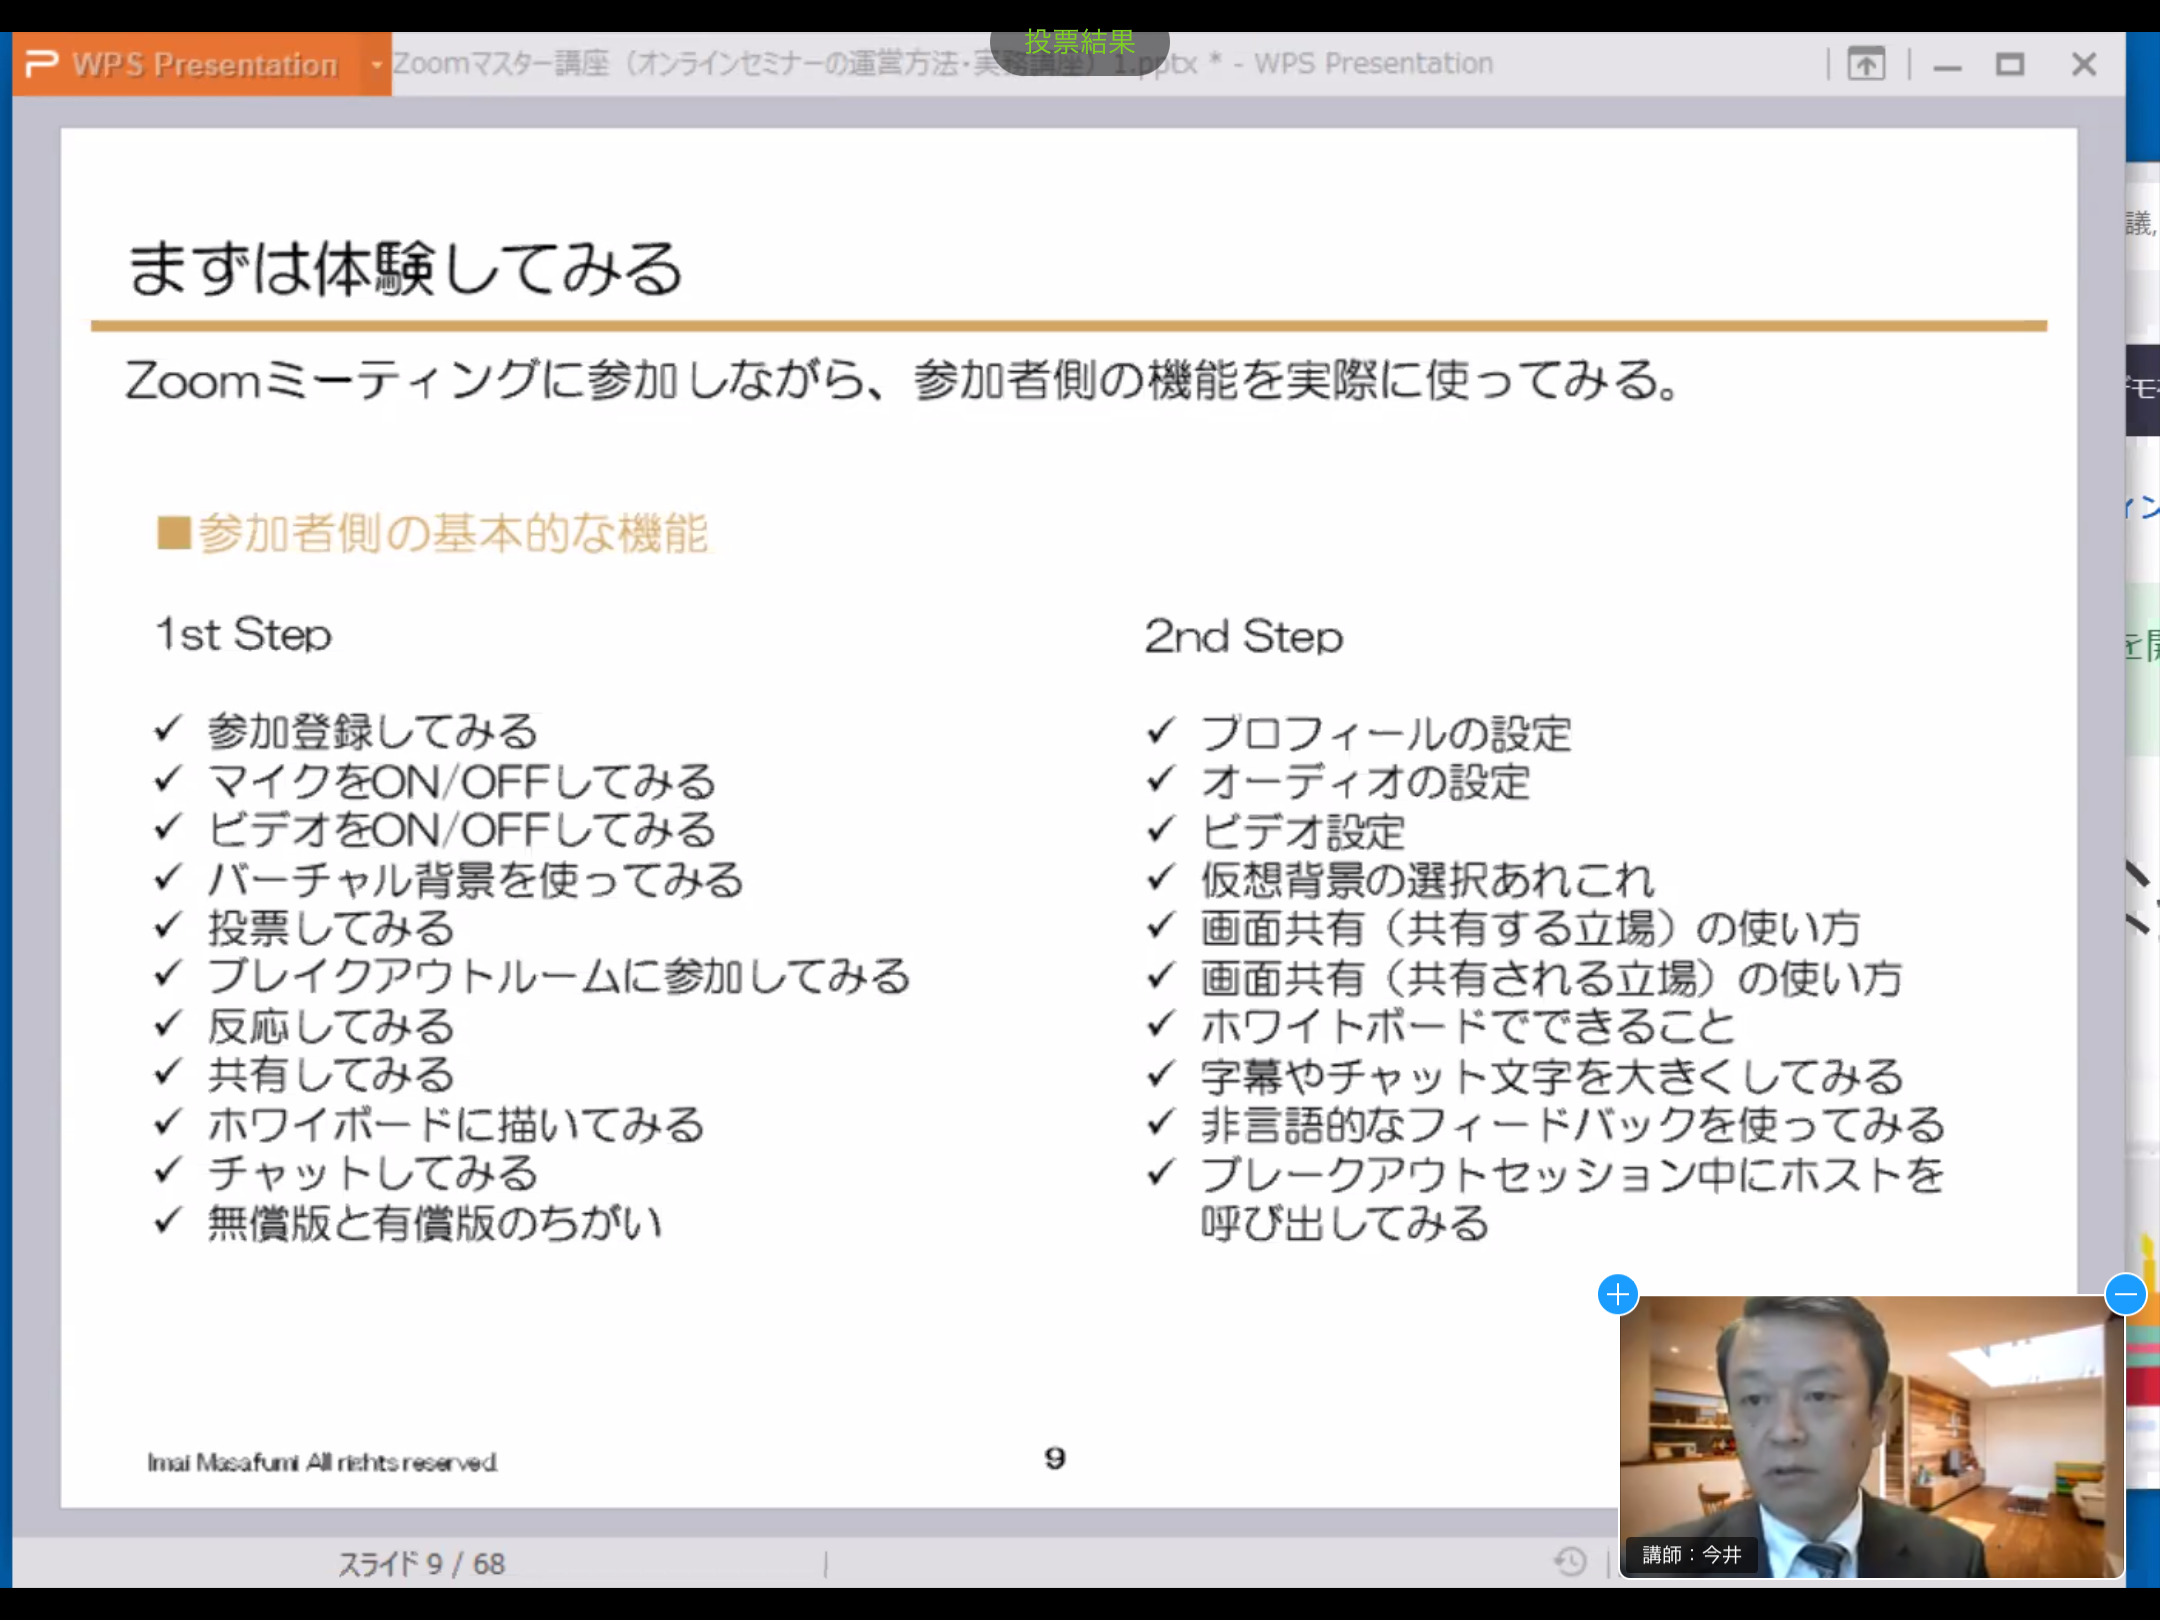The height and width of the screenshot is (1620, 2160).
Task: Click the slide title まずは体験してみる
Action: 405,268
